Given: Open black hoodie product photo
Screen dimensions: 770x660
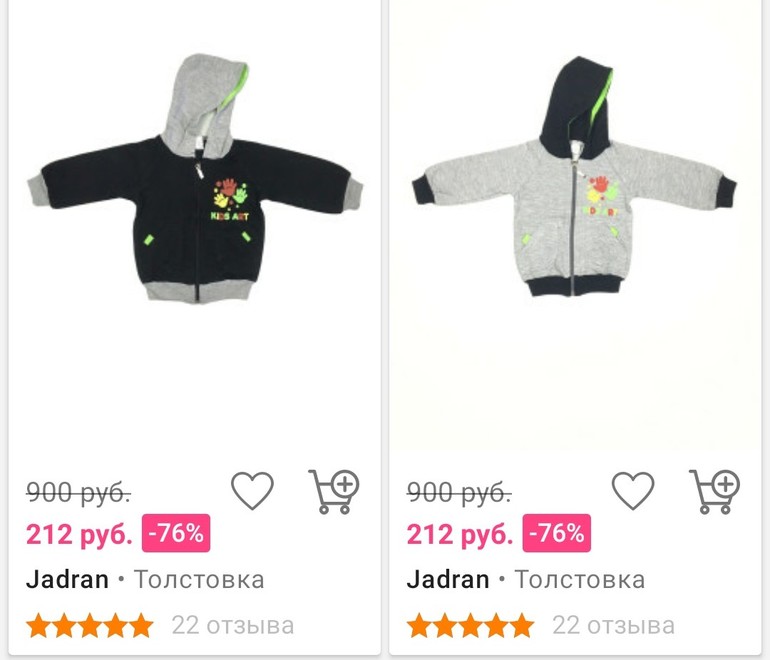Looking at the screenshot, I should pos(195,179).
